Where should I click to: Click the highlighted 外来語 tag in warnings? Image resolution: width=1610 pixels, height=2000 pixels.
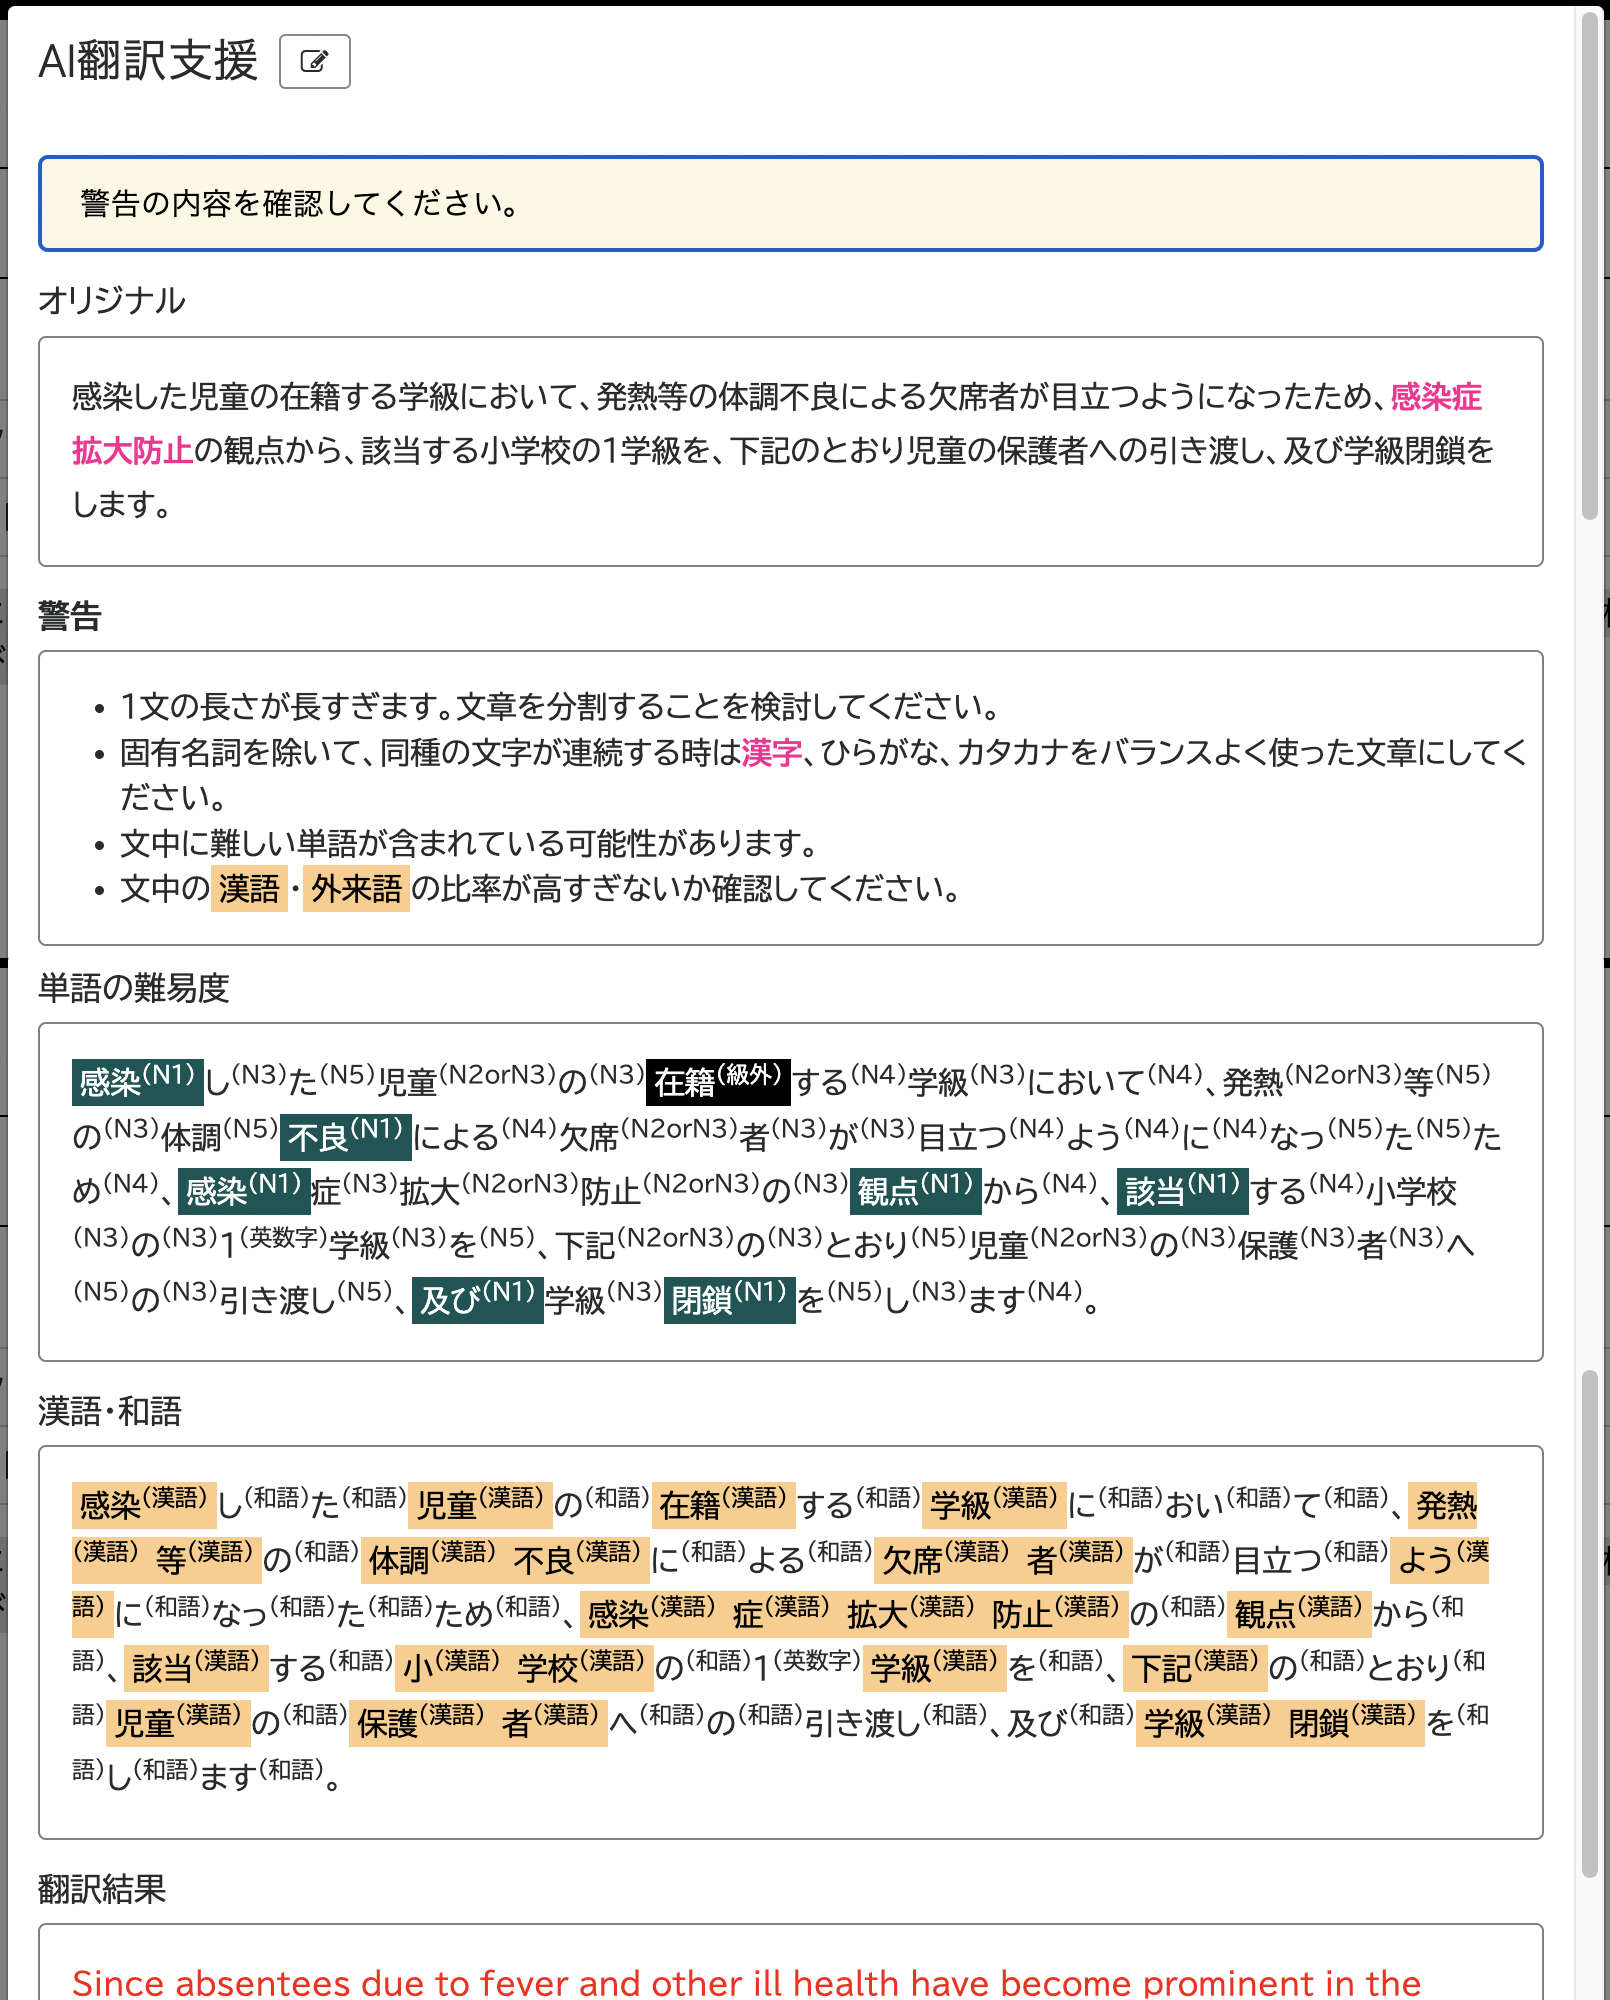pos(356,888)
